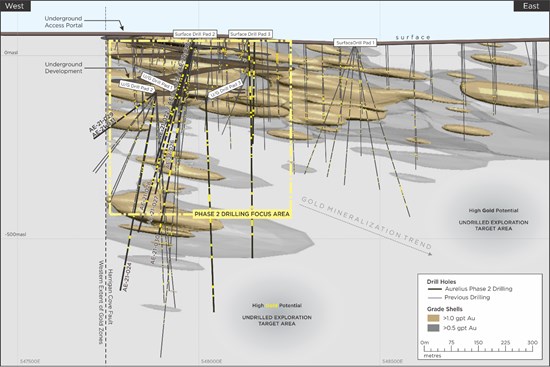Image resolution: width=550 pixels, height=367 pixels.
Task: Click the Previous Drilling legend entry
Action: click(x=467, y=298)
